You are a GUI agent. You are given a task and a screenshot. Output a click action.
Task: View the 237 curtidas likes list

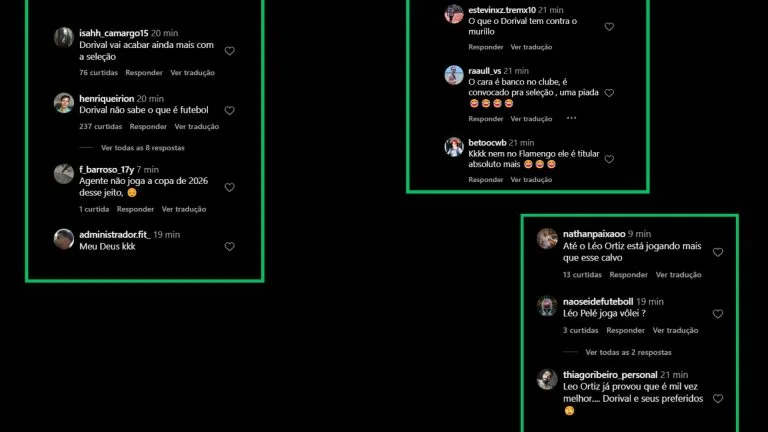coord(100,126)
